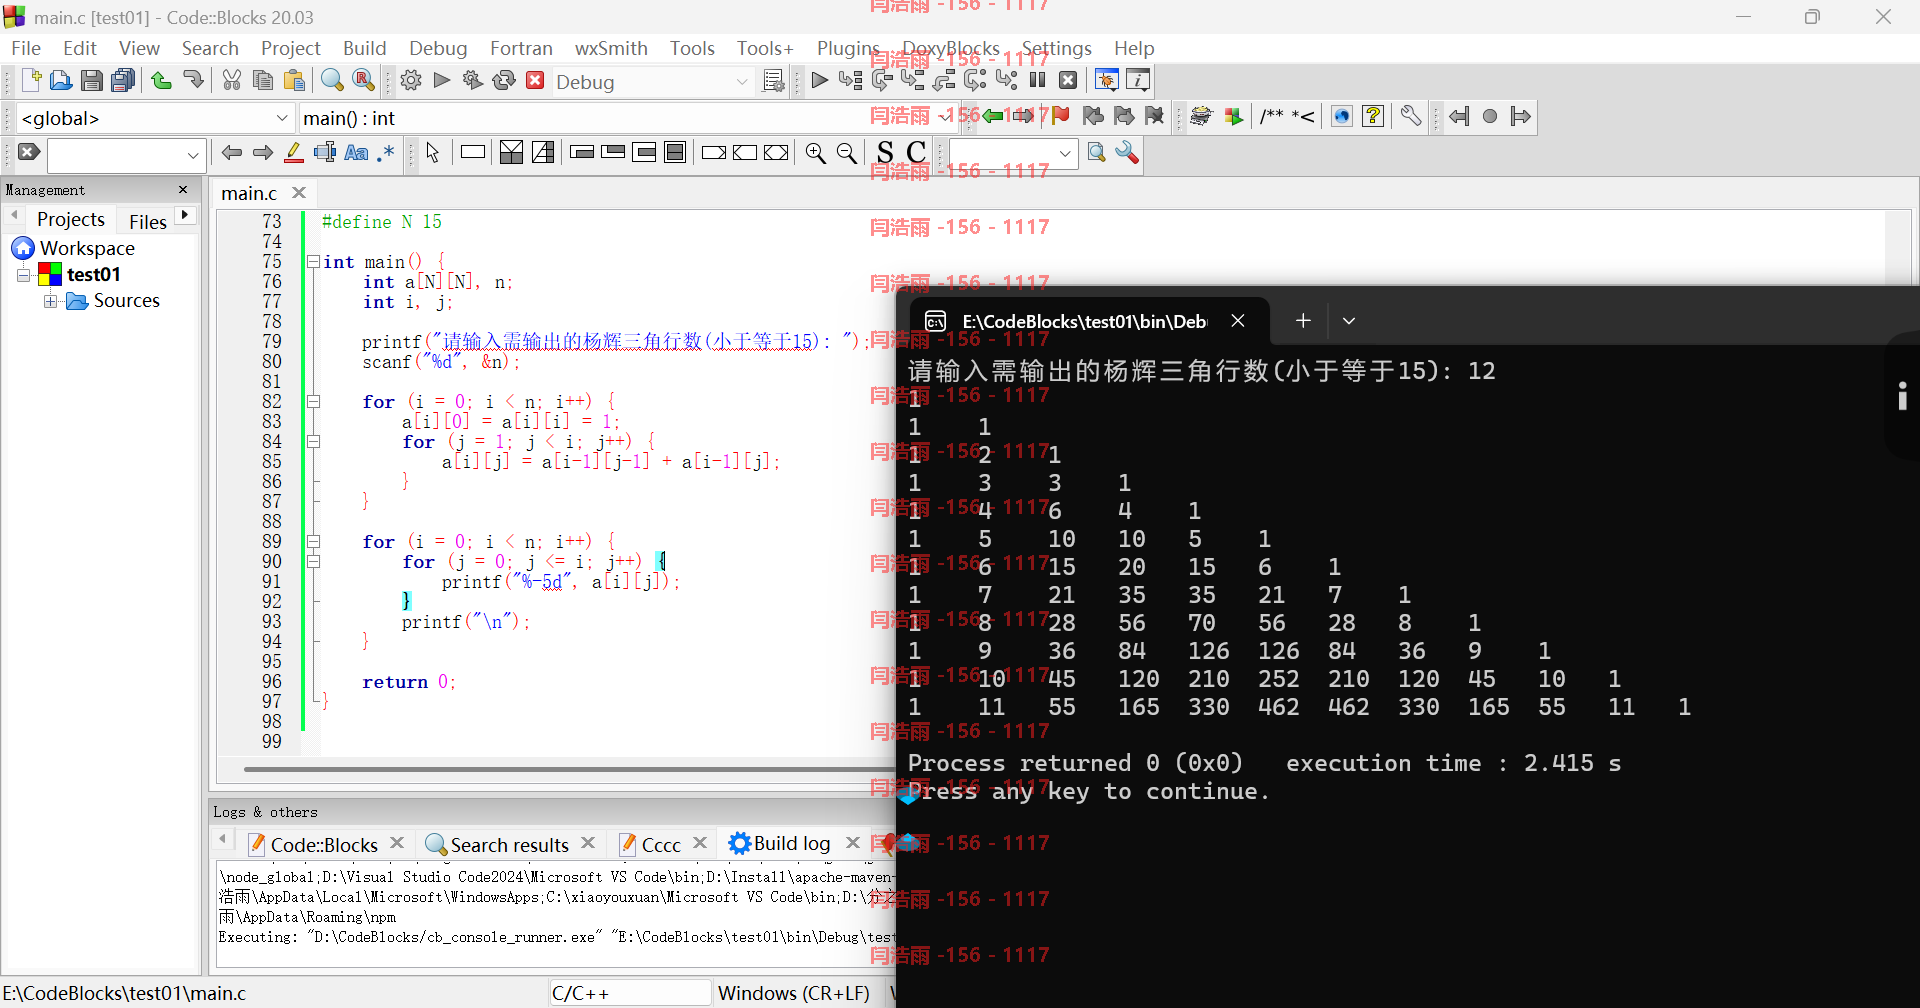Open the File menu

[26, 48]
